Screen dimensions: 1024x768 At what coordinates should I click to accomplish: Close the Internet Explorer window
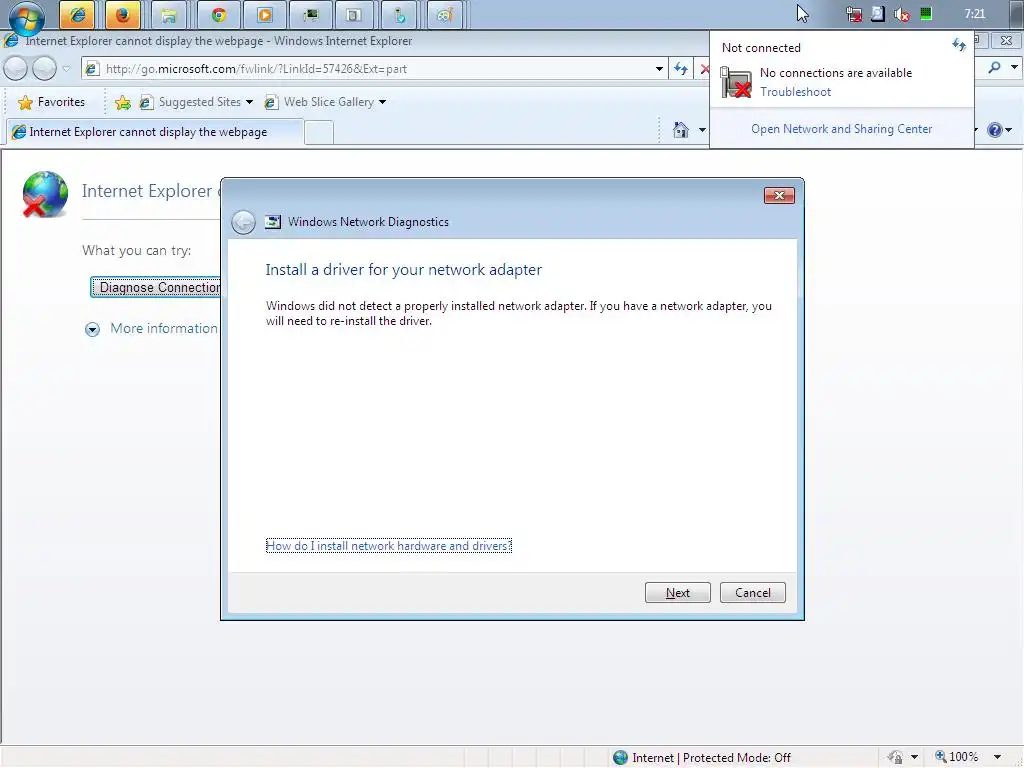(1006, 40)
